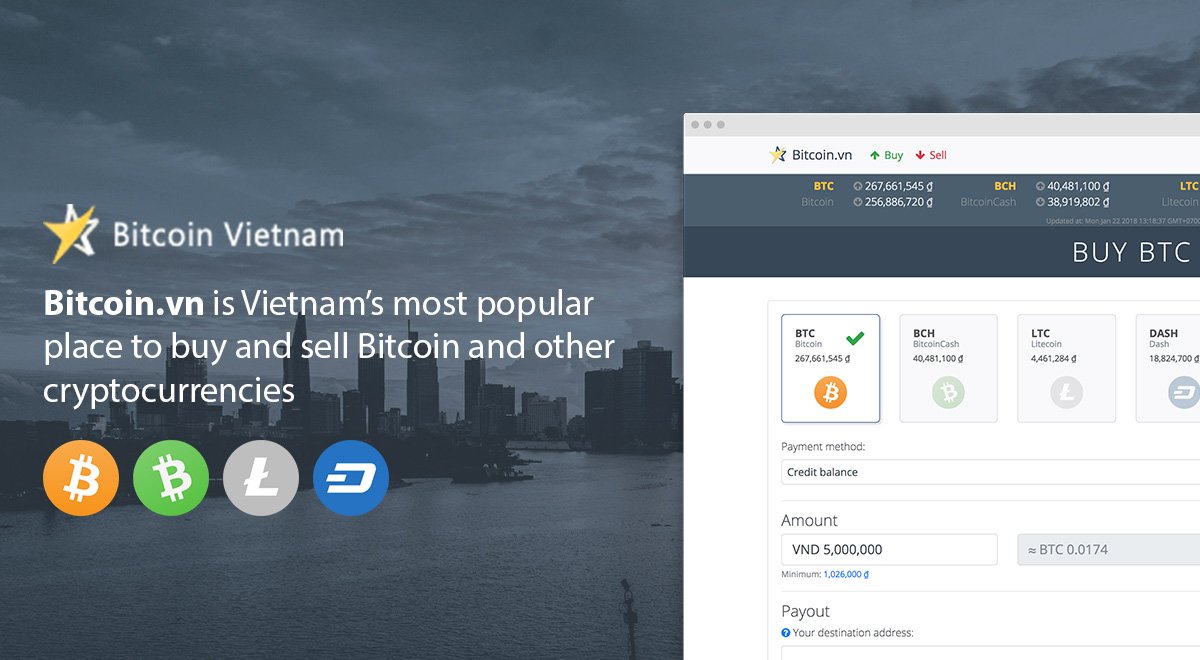Click the silver Litecoin coin icon
The width and height of the screenshot is (1200, 660).
(x=261, y=478)
